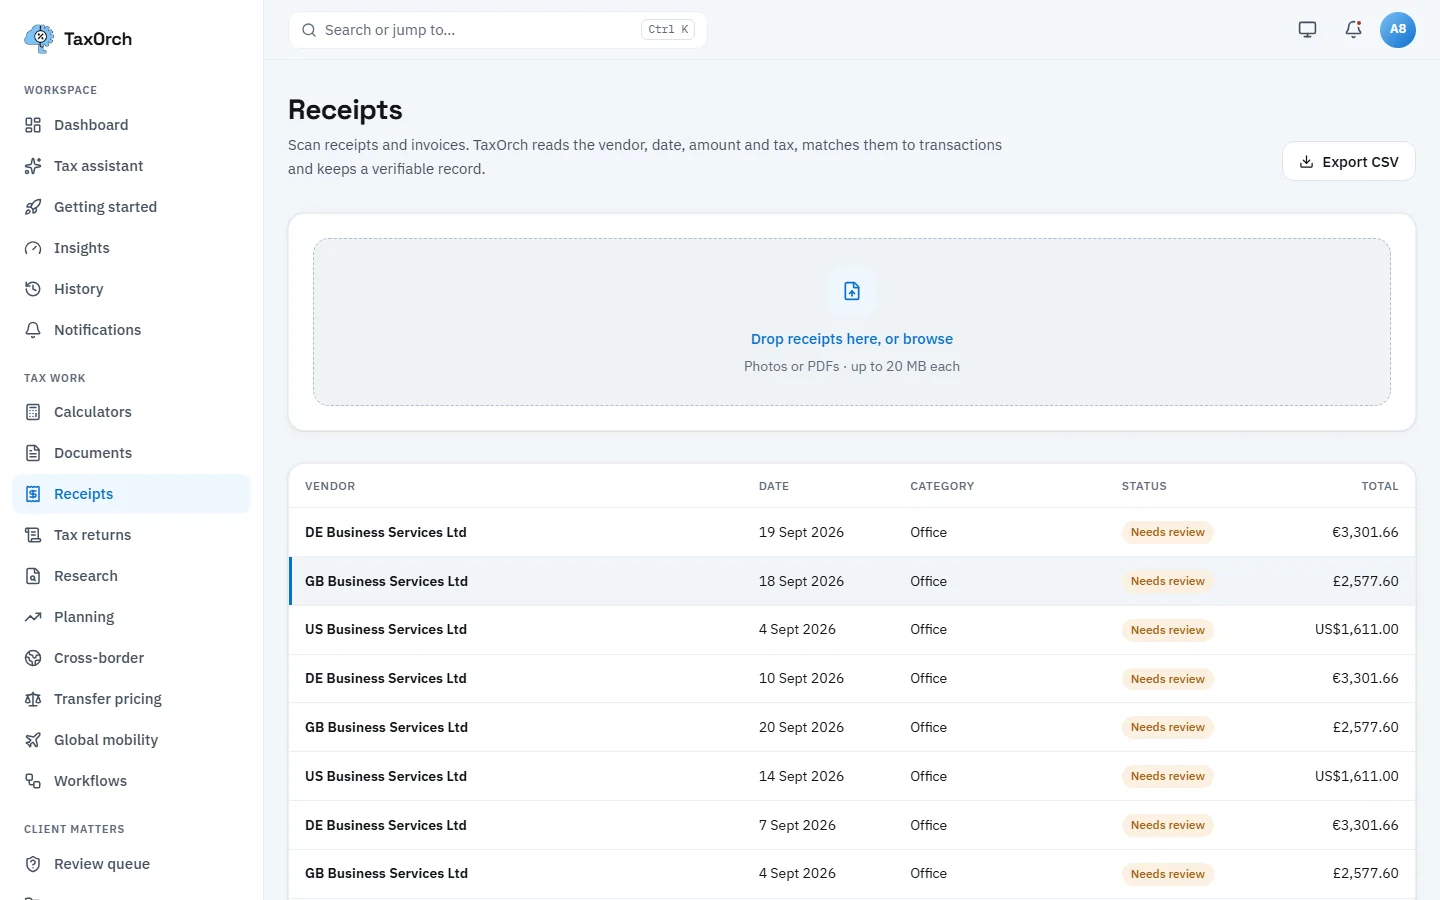1440x900 pixels.
Task: Open the Review queue shield icon
Action: click(33, 864)
